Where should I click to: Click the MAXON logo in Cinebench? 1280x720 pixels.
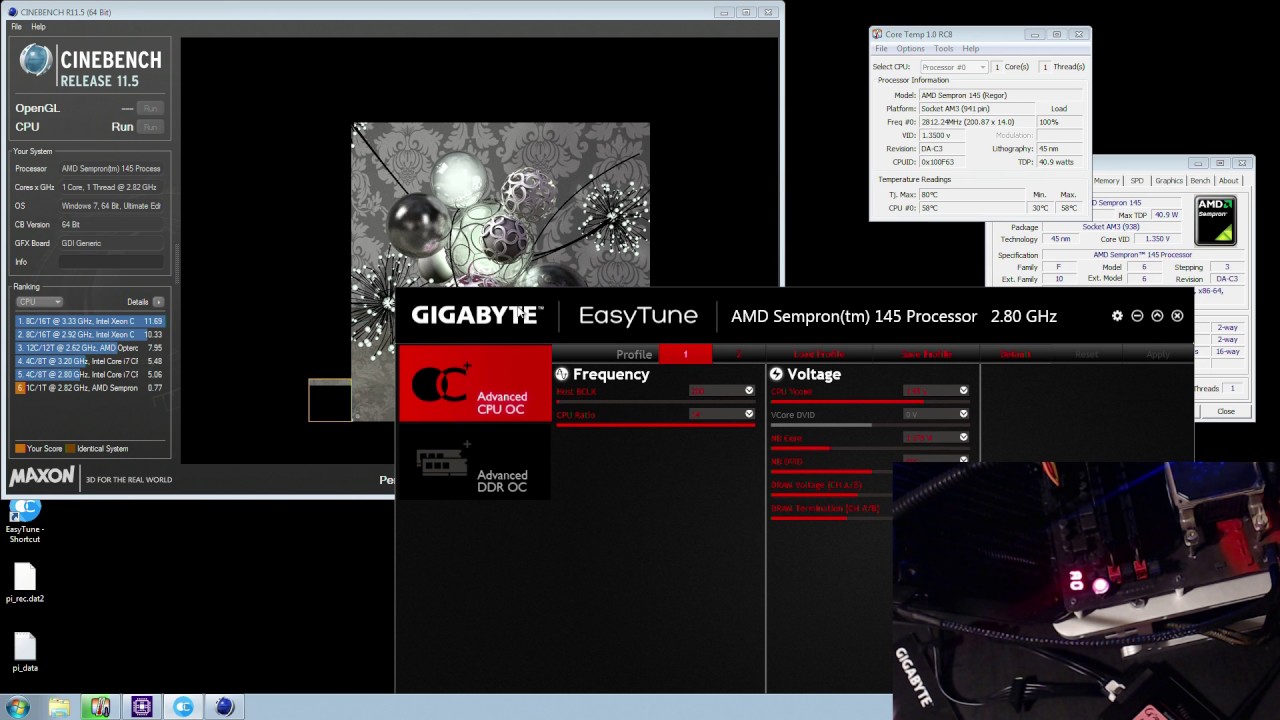(x=41, y=476)
